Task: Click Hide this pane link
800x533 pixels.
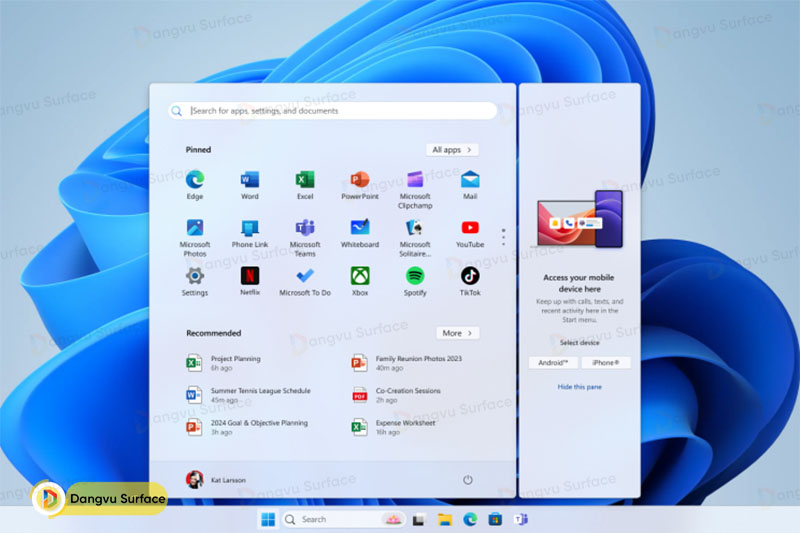Action: 580,387
